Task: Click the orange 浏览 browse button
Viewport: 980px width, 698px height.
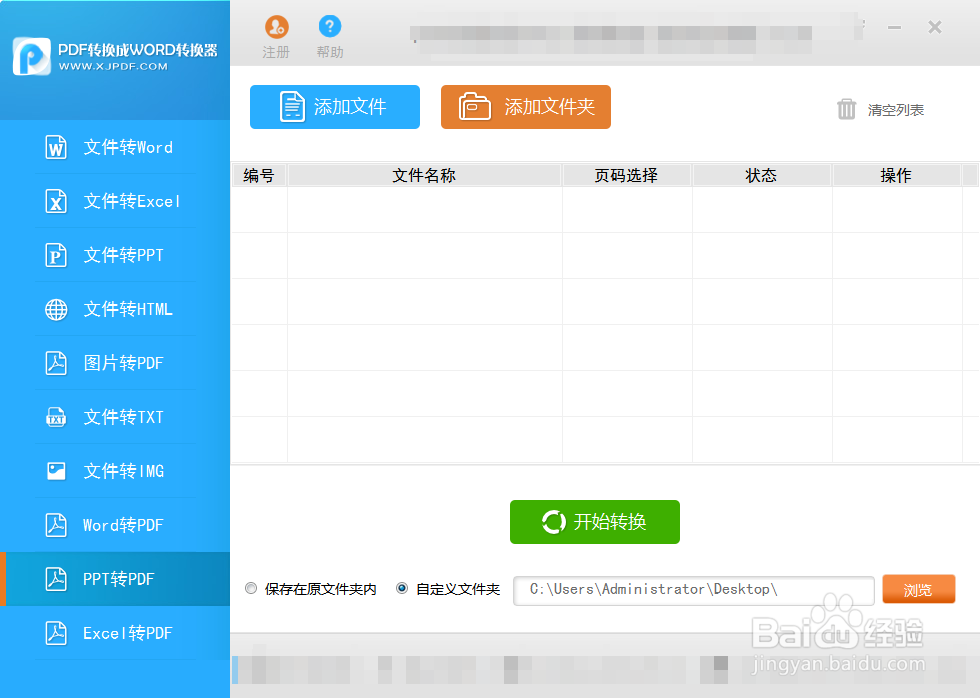Action: pyautogui.click(x=919, y=589)
